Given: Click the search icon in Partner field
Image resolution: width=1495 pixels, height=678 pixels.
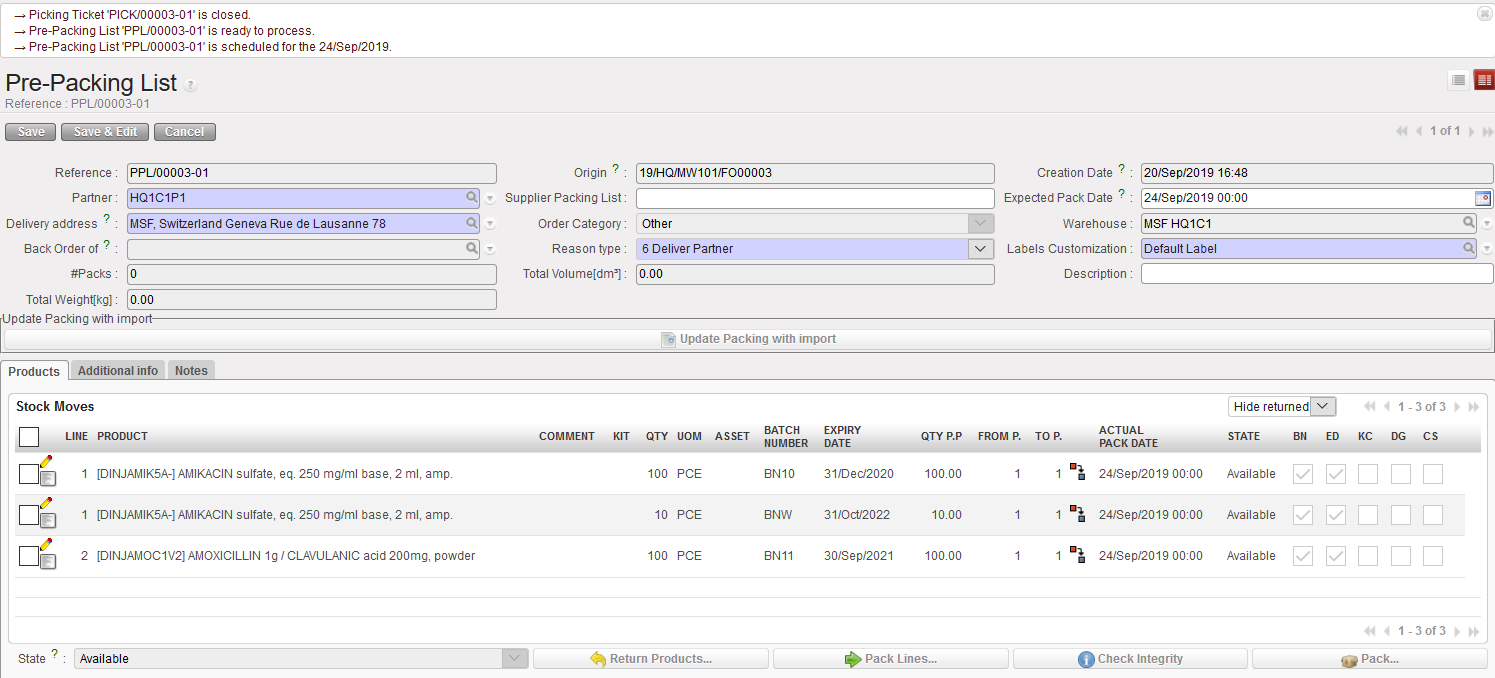Looking at the screenshot, I should pyautogui.click(x=471, y=198).
